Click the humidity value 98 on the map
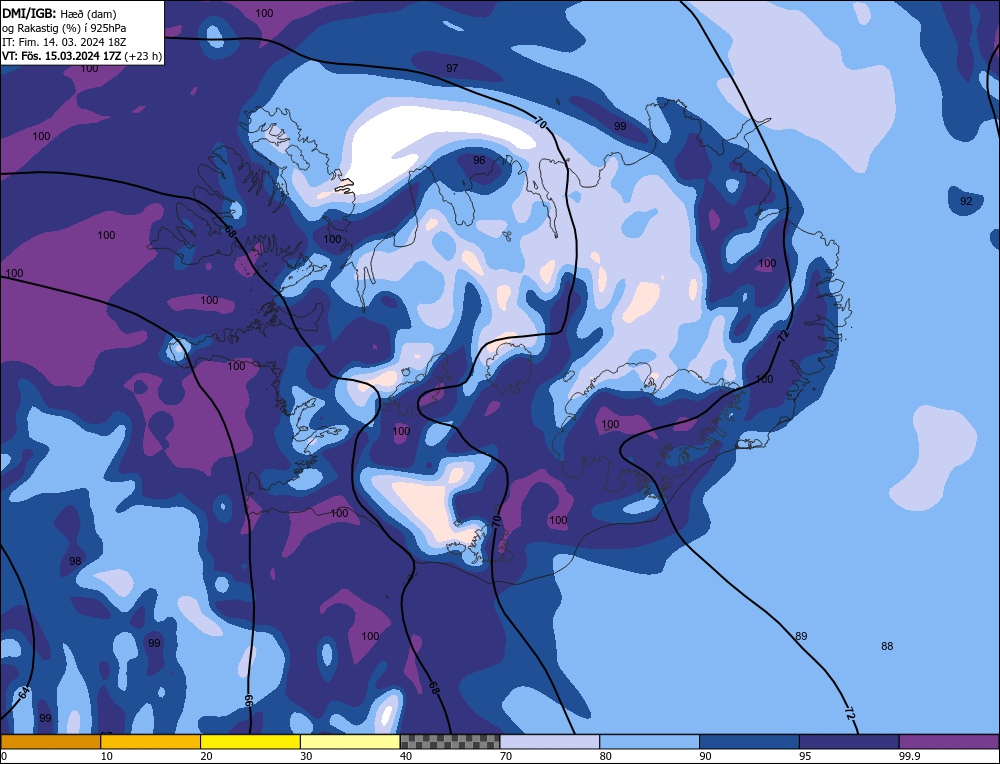1000x764 pixels. [75, 561]
